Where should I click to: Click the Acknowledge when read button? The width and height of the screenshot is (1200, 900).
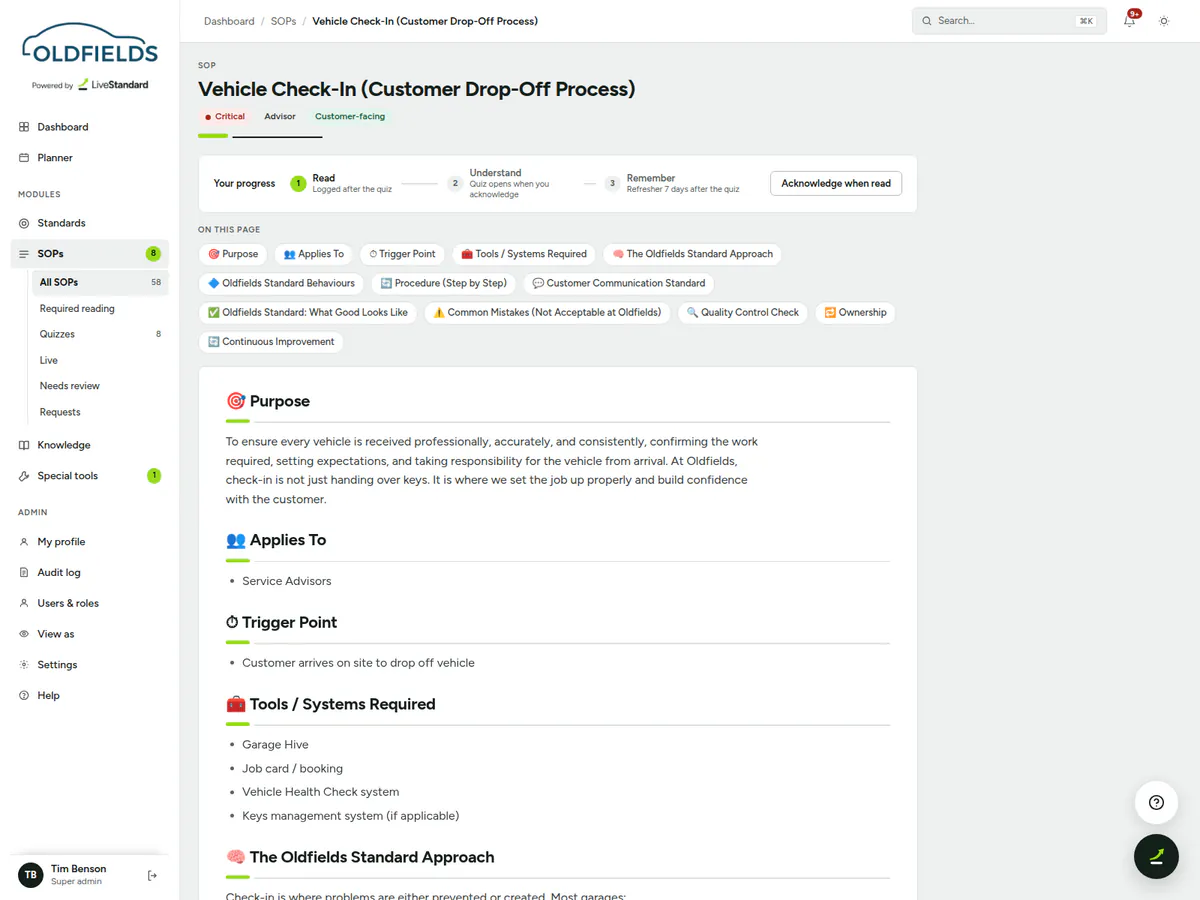(x=836, y=184)
